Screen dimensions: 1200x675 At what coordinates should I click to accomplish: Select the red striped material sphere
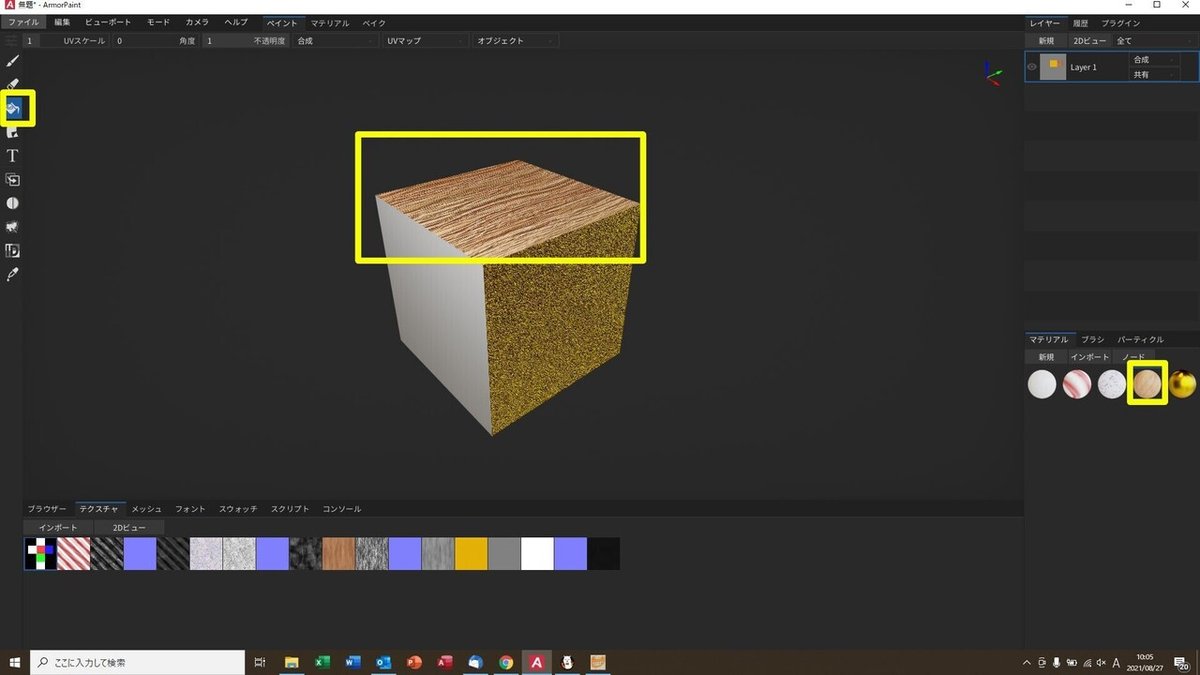pos(1077,384)
